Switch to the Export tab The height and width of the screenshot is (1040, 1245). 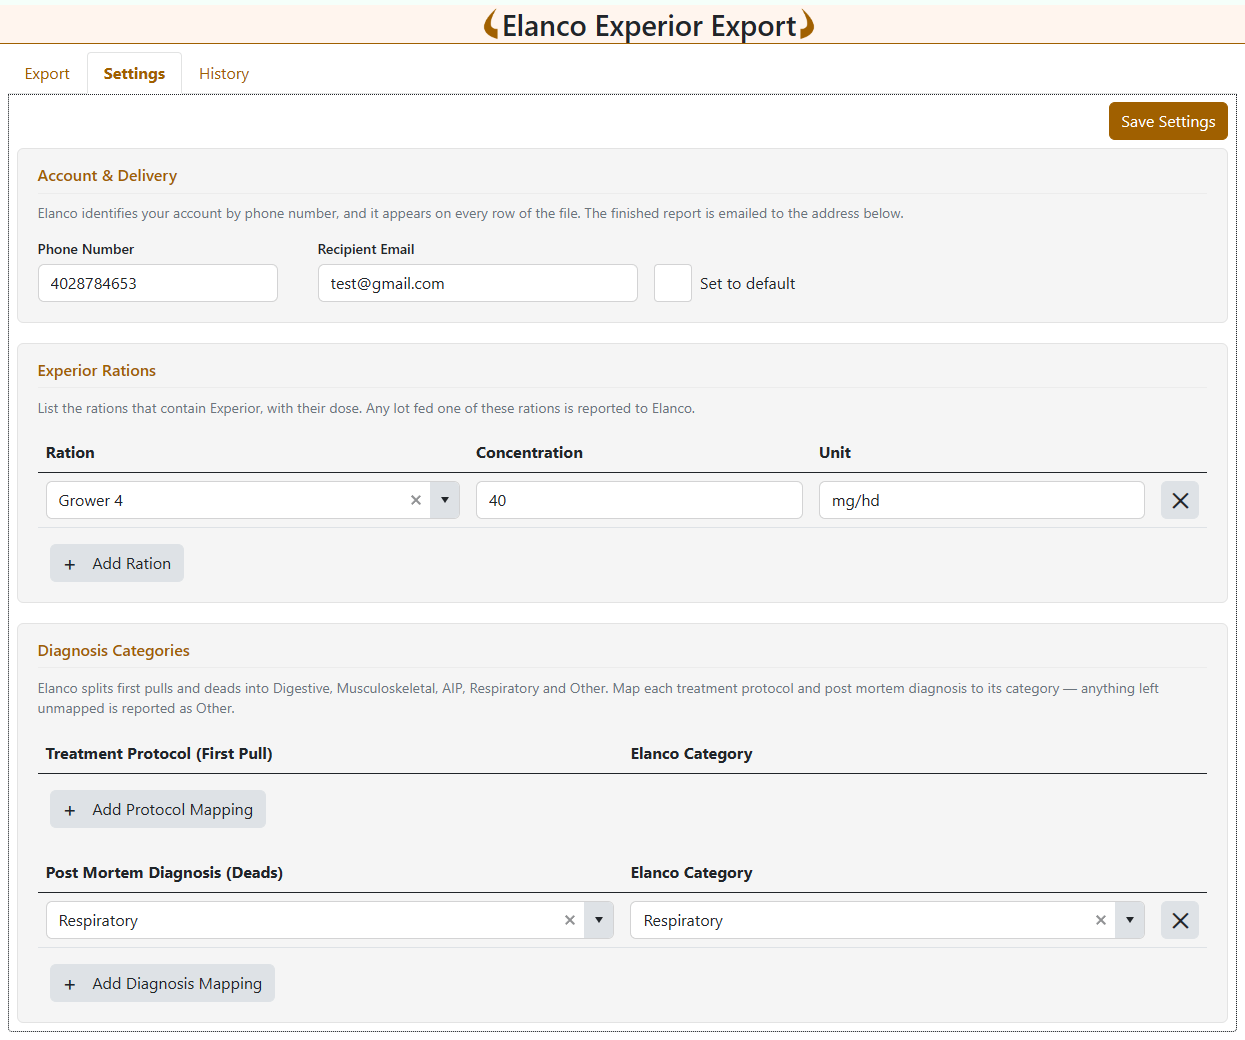pos(47,74)
